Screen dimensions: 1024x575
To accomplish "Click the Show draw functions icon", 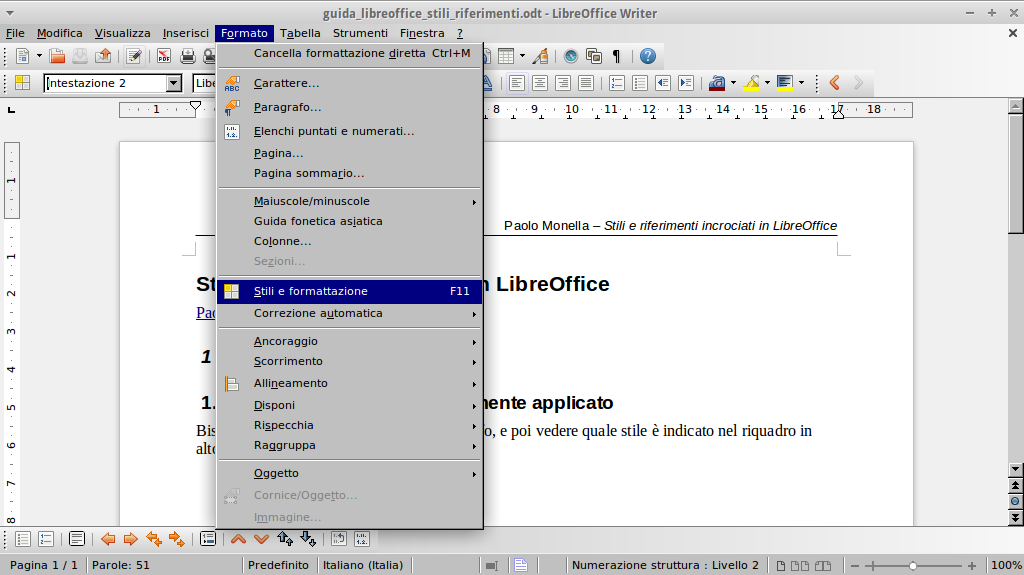I will (x=540, y=56).
